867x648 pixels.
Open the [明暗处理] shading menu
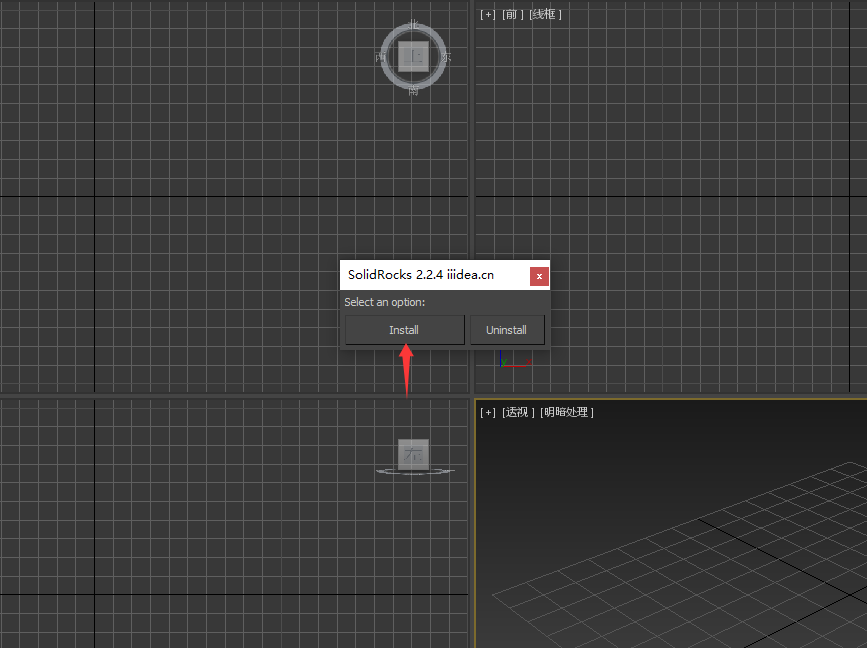[566, 412]
